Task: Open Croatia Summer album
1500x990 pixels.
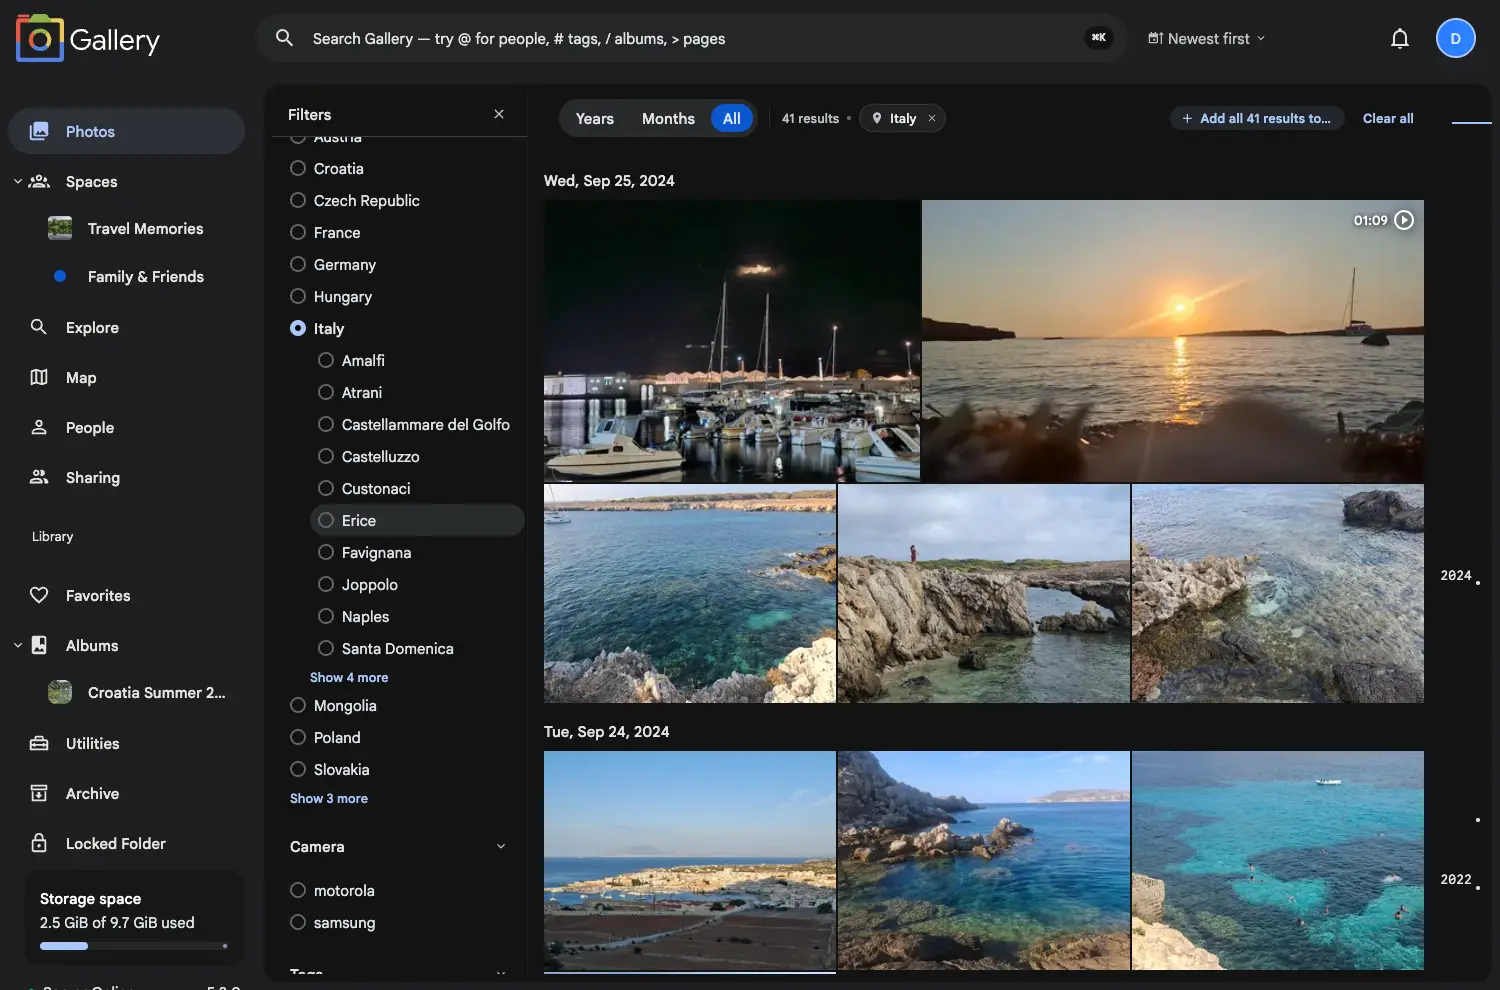Action: [x=156, y=692]
